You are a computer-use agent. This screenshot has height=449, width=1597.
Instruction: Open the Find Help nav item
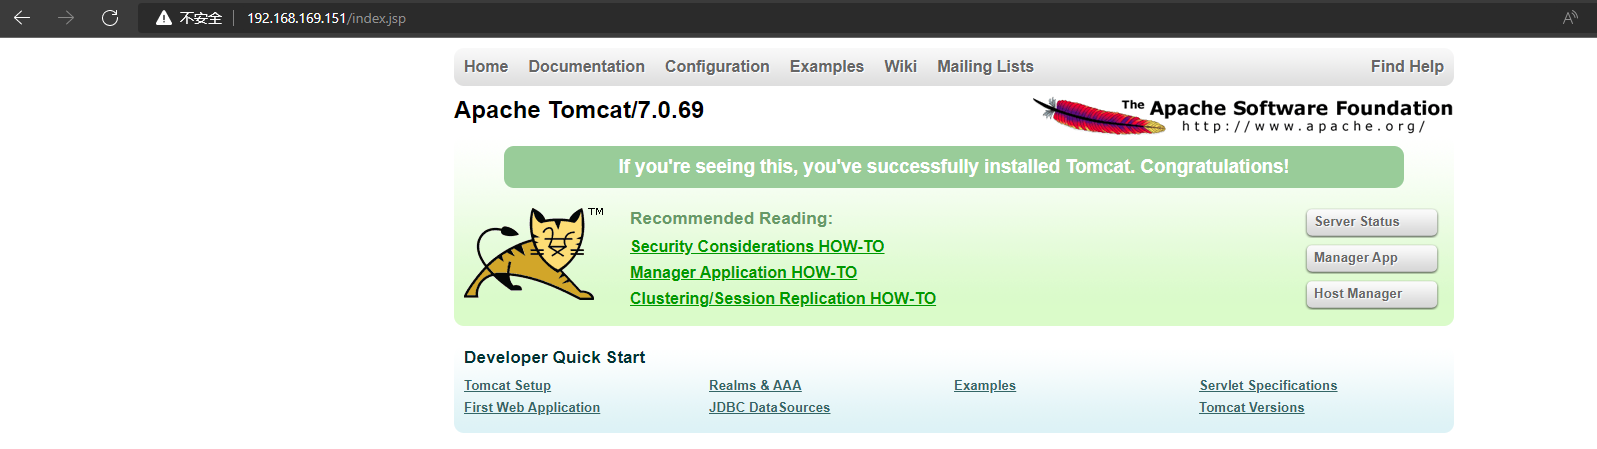(1407, 66)
